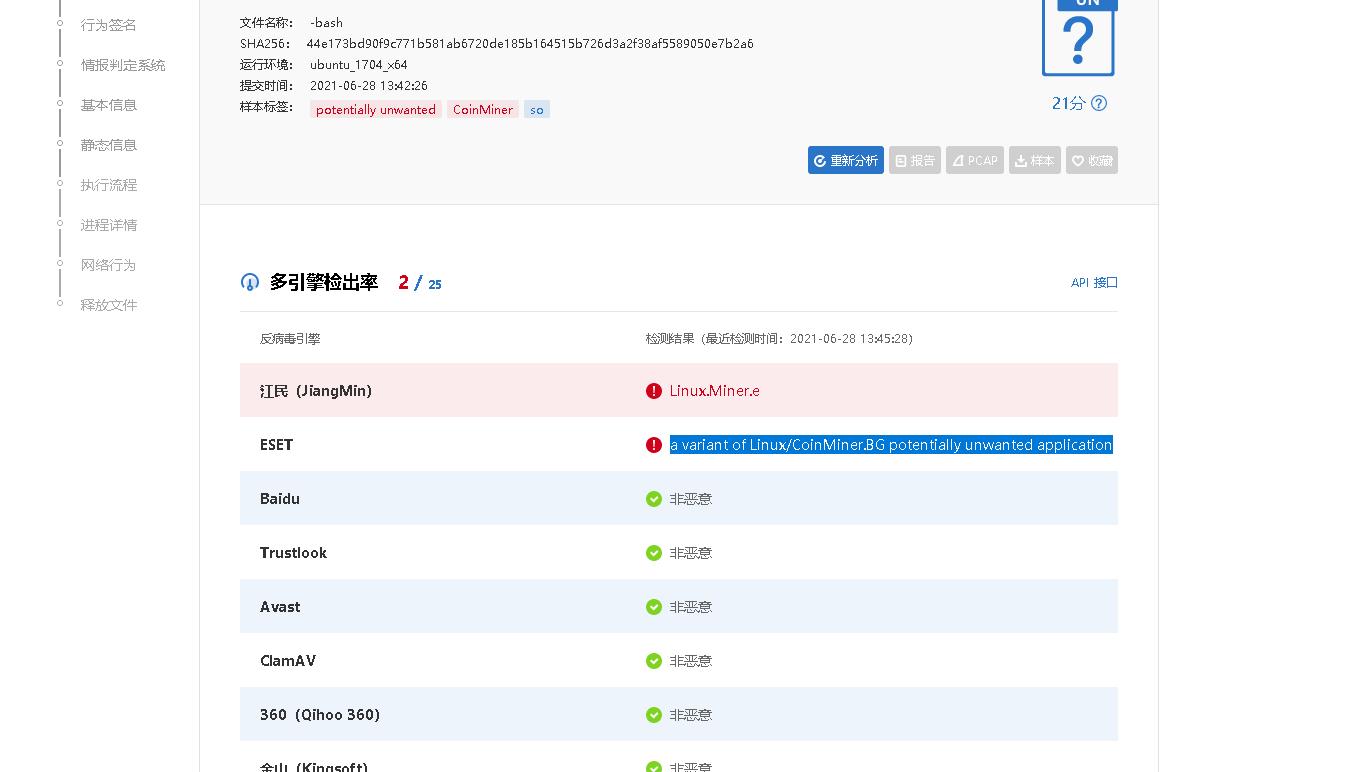Go to 静态信息 in sidebar

[x=109, y=145]
